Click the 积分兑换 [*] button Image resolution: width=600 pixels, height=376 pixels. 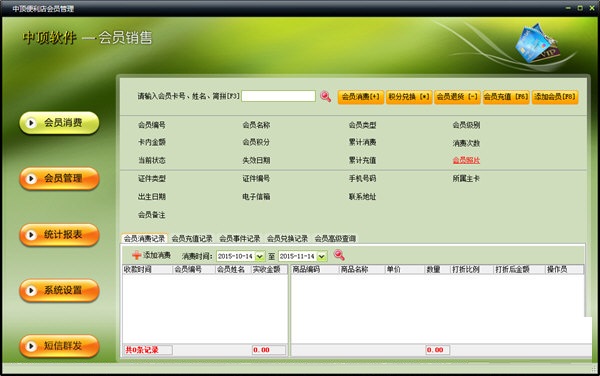409,97
